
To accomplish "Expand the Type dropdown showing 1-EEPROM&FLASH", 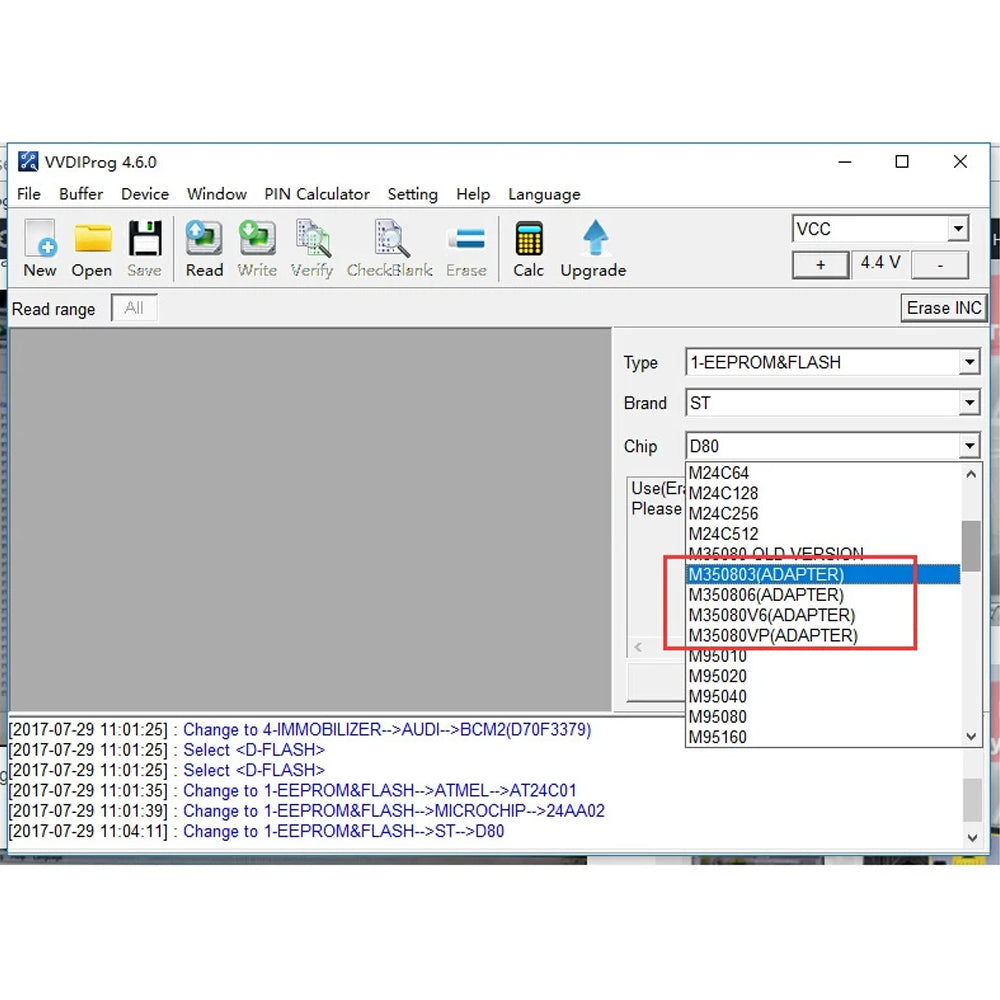I will pos(968,362).
